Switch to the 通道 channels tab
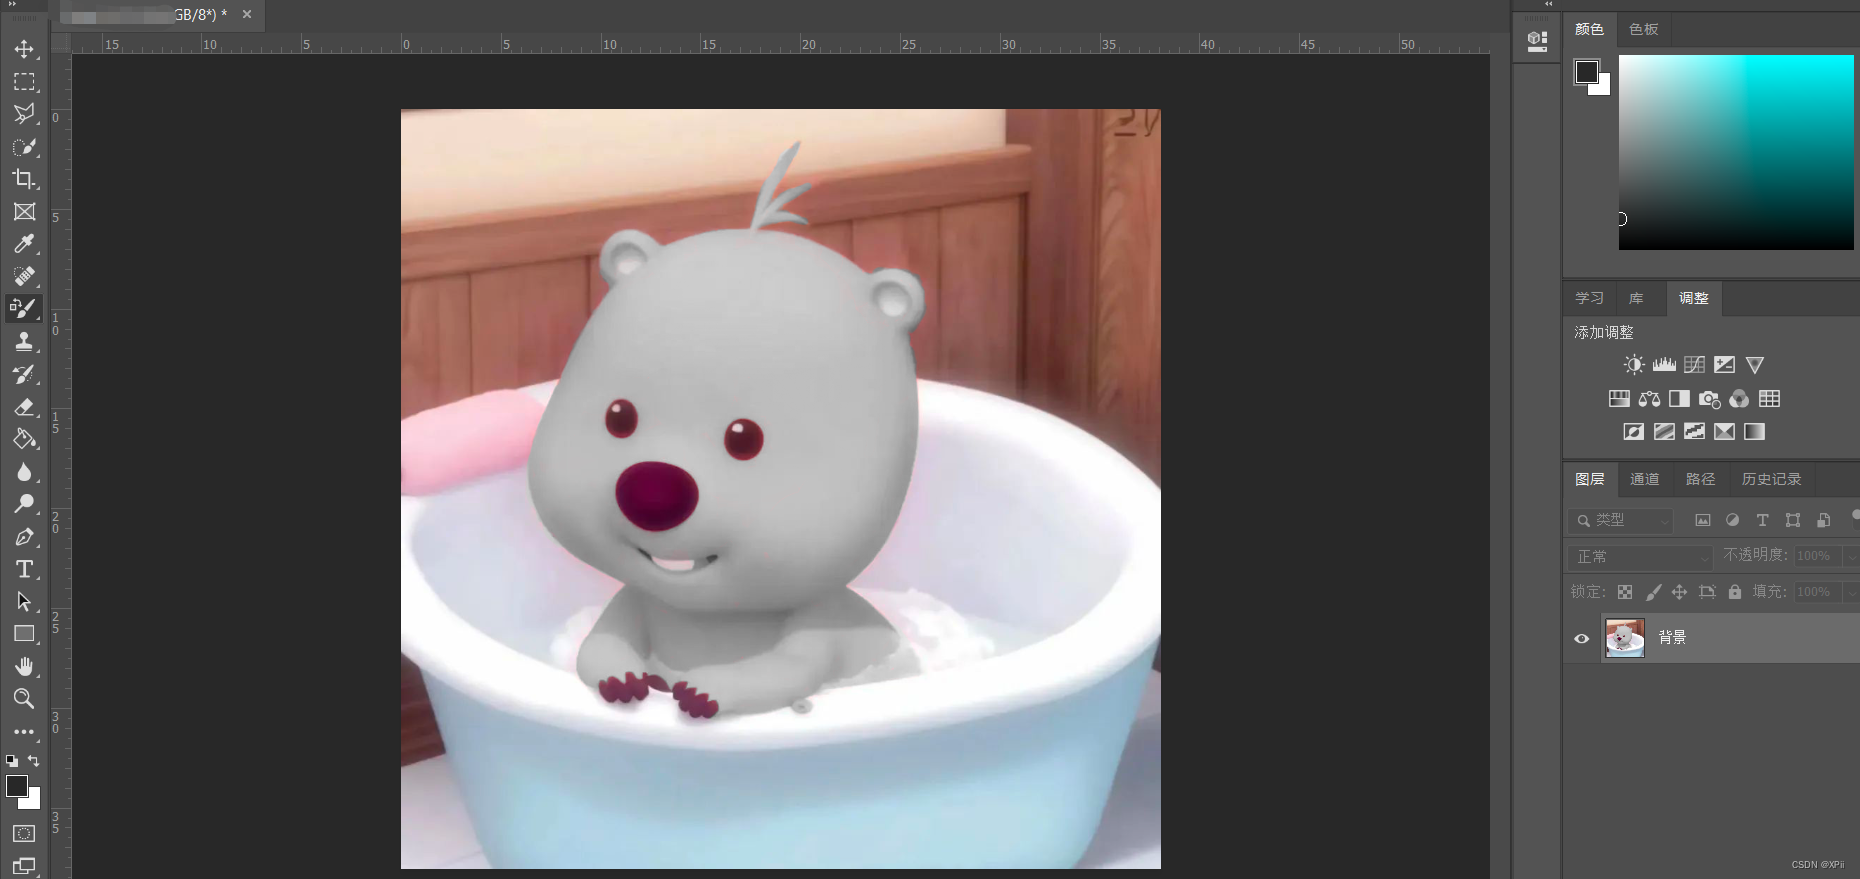 click(1644, 479)
